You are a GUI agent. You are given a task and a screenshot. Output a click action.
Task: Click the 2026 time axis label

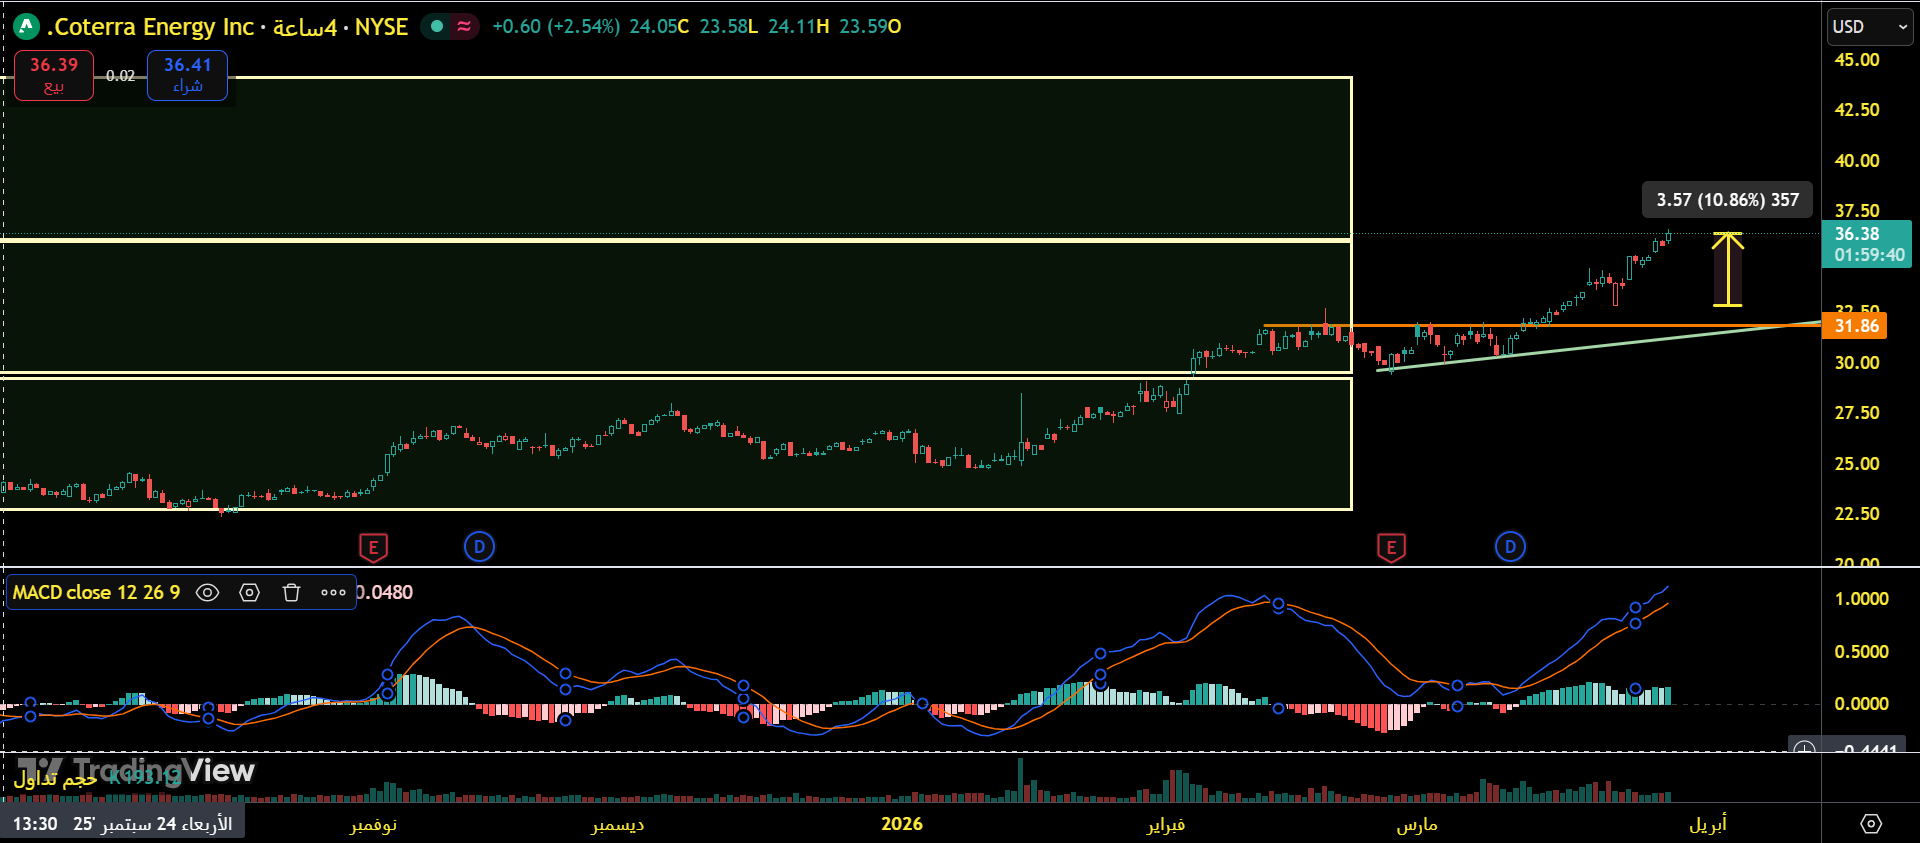(x=901, y=824)
